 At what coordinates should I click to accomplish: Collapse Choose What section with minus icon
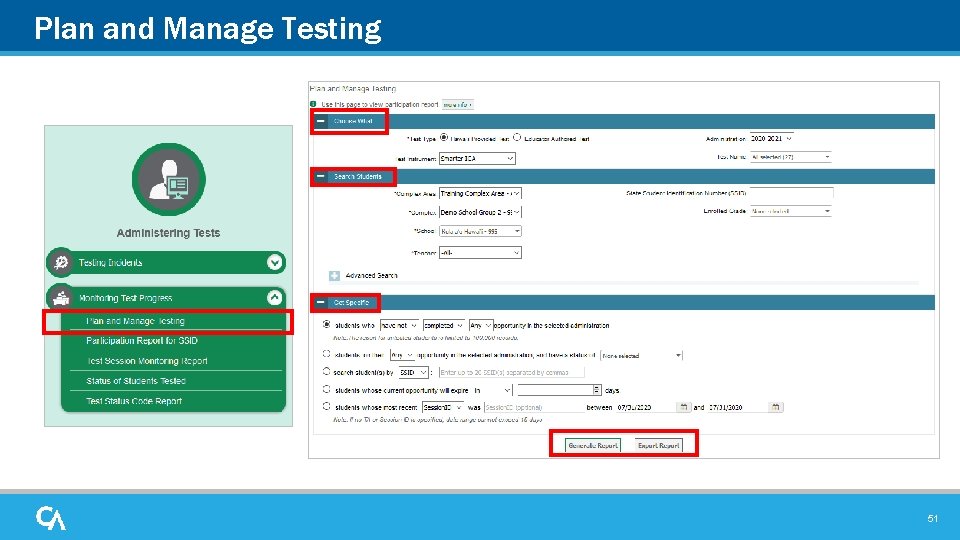coord(321,121)
